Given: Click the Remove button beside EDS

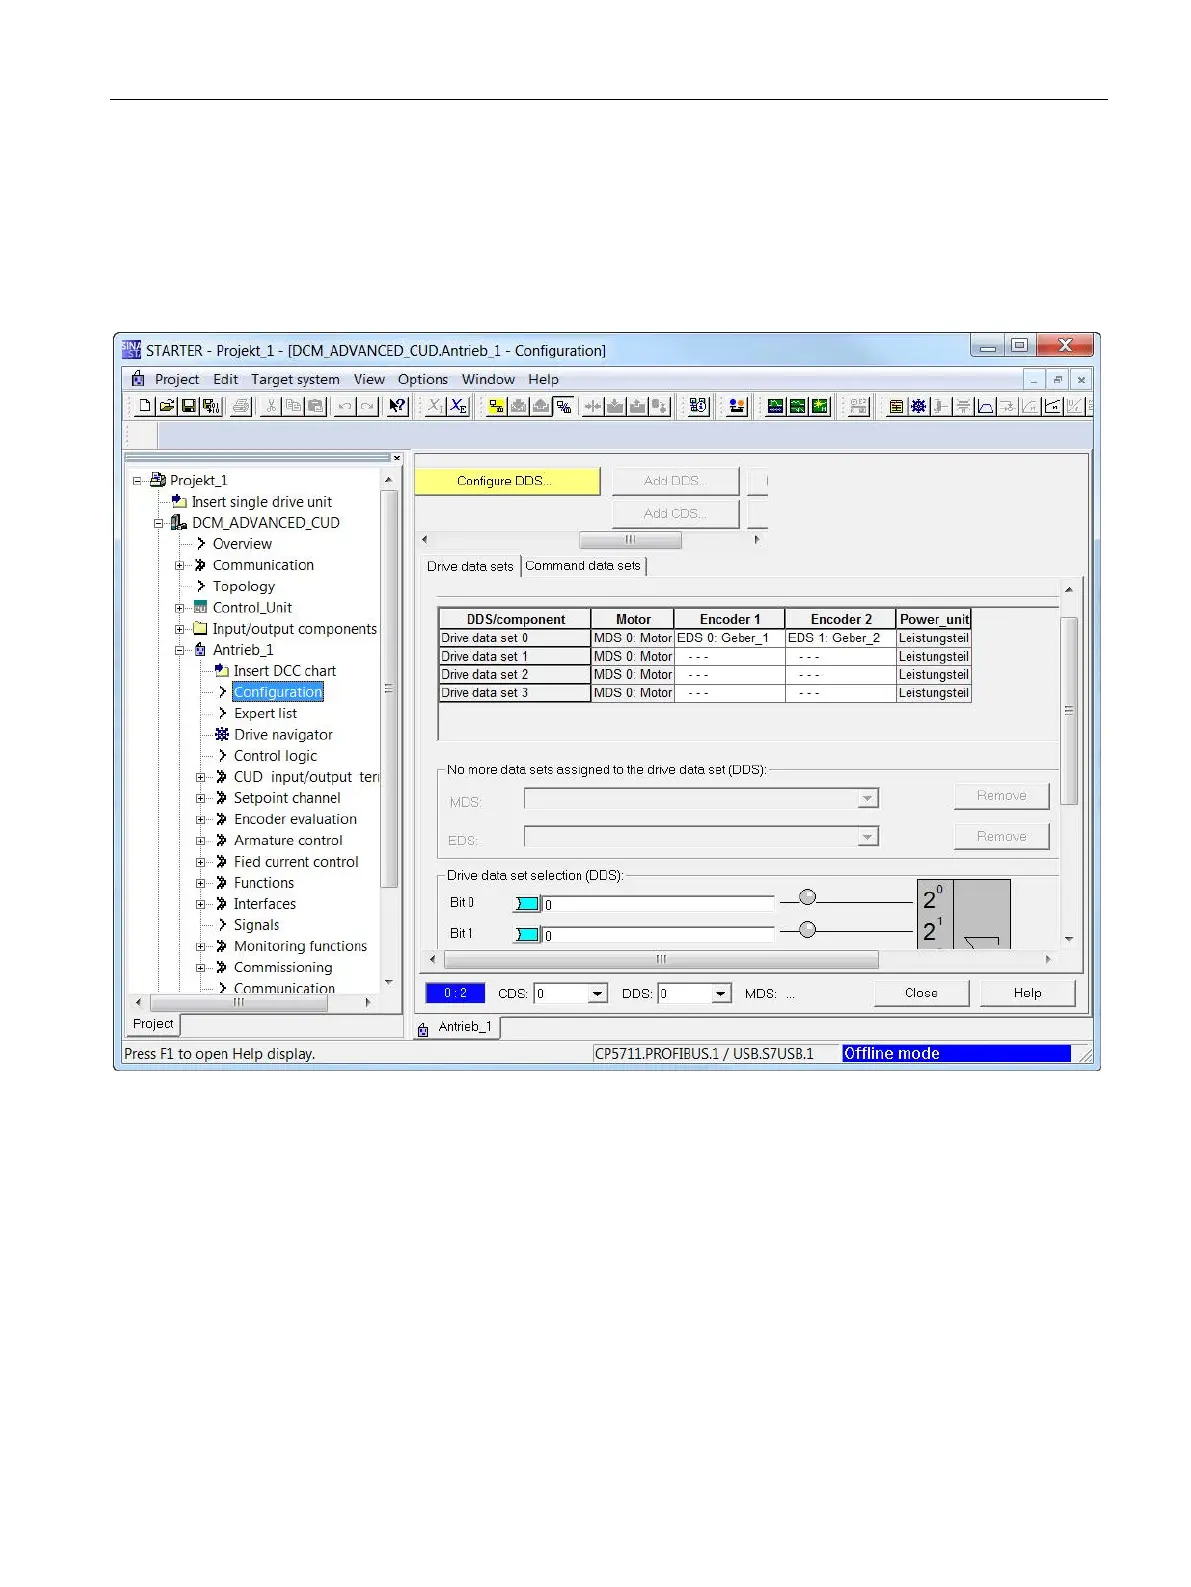Looking at the screenshot, I should coord(1001,836).
